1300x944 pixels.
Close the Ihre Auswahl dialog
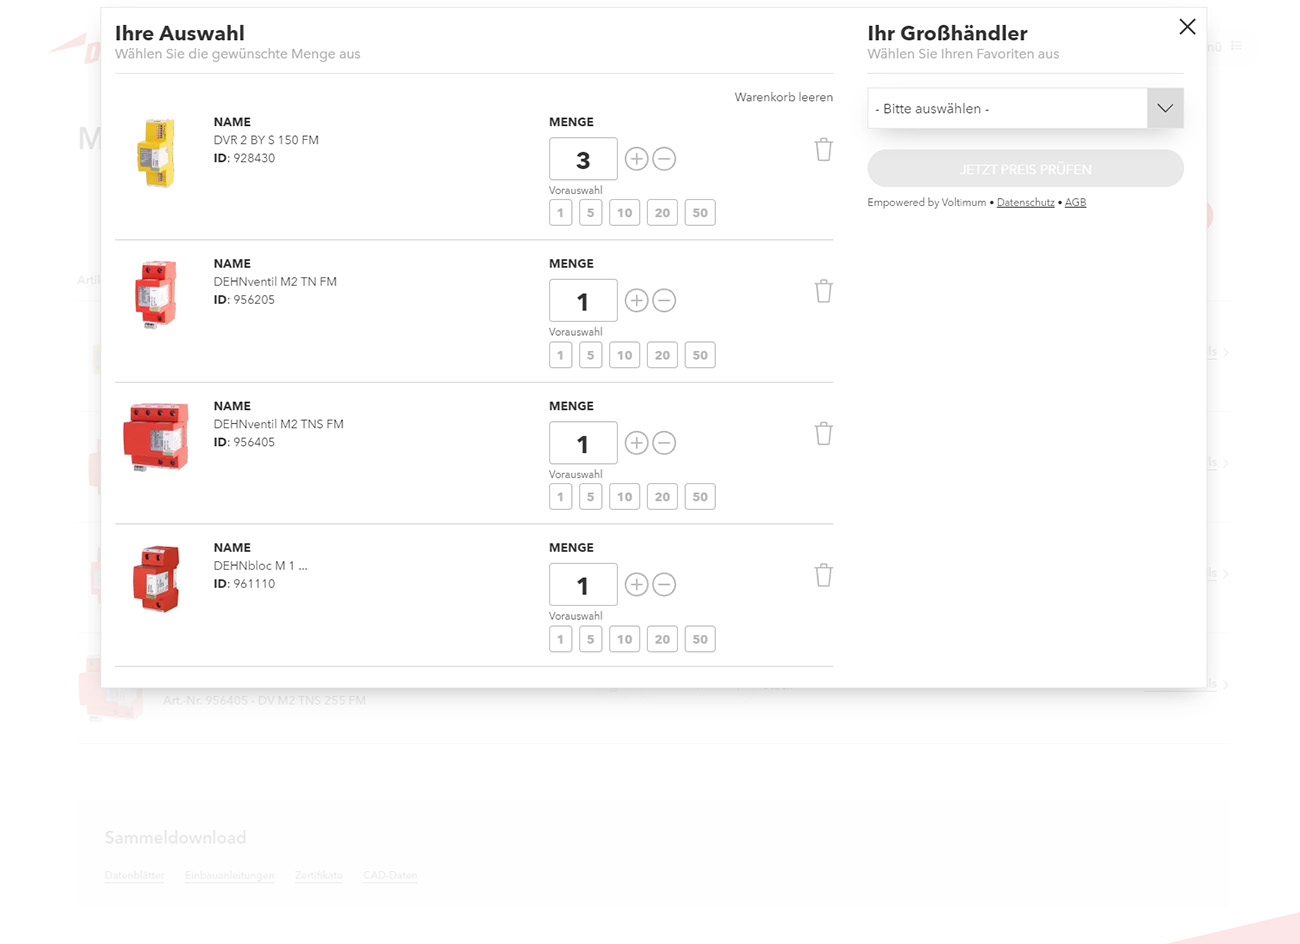tap(1187, 27)
